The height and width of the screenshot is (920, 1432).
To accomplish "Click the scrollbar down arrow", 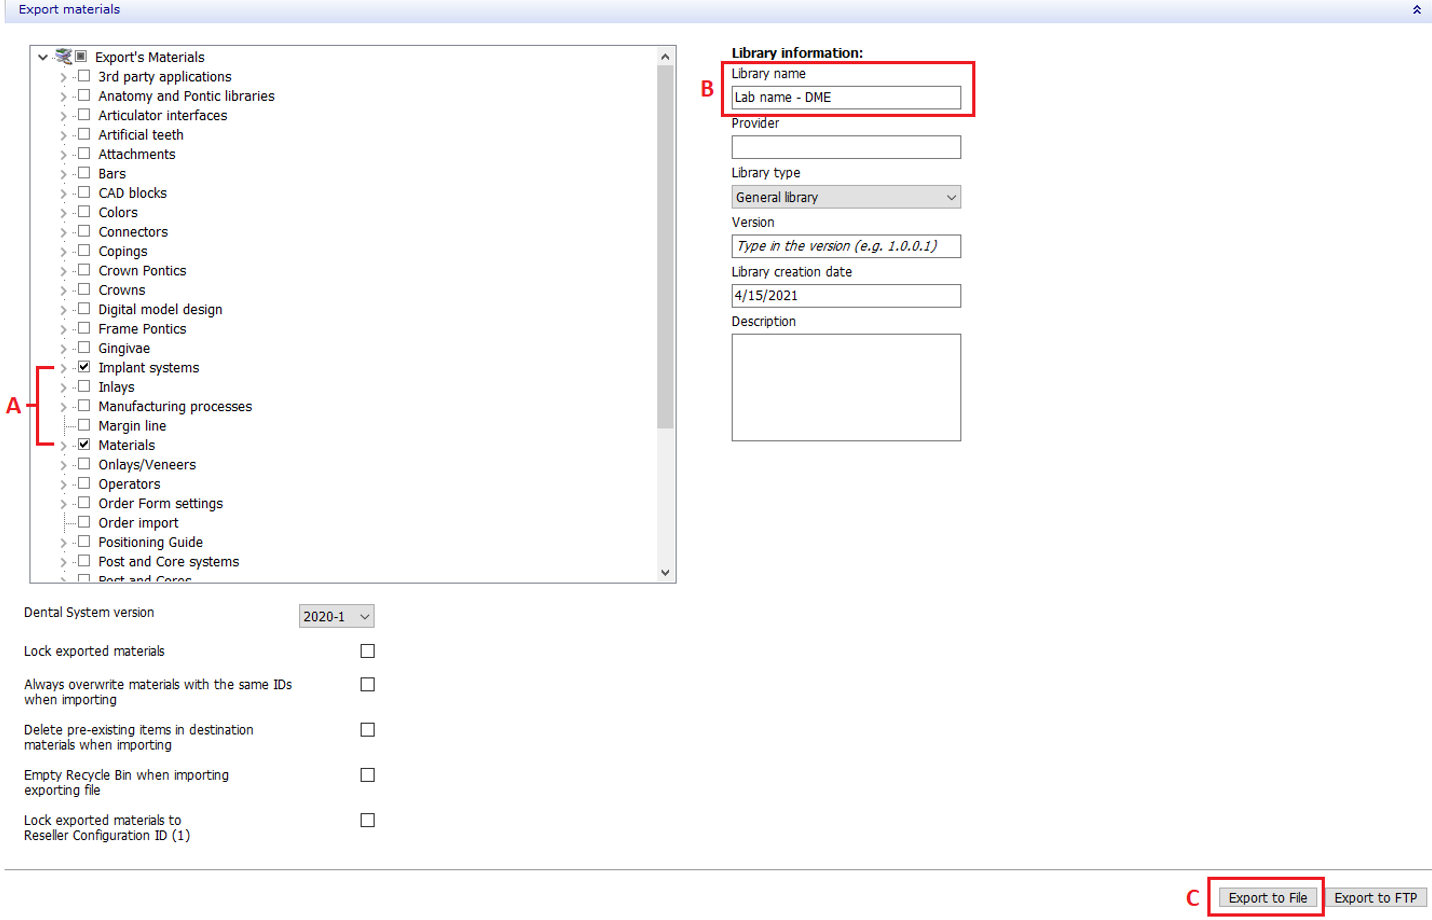I will click(664, 572).
